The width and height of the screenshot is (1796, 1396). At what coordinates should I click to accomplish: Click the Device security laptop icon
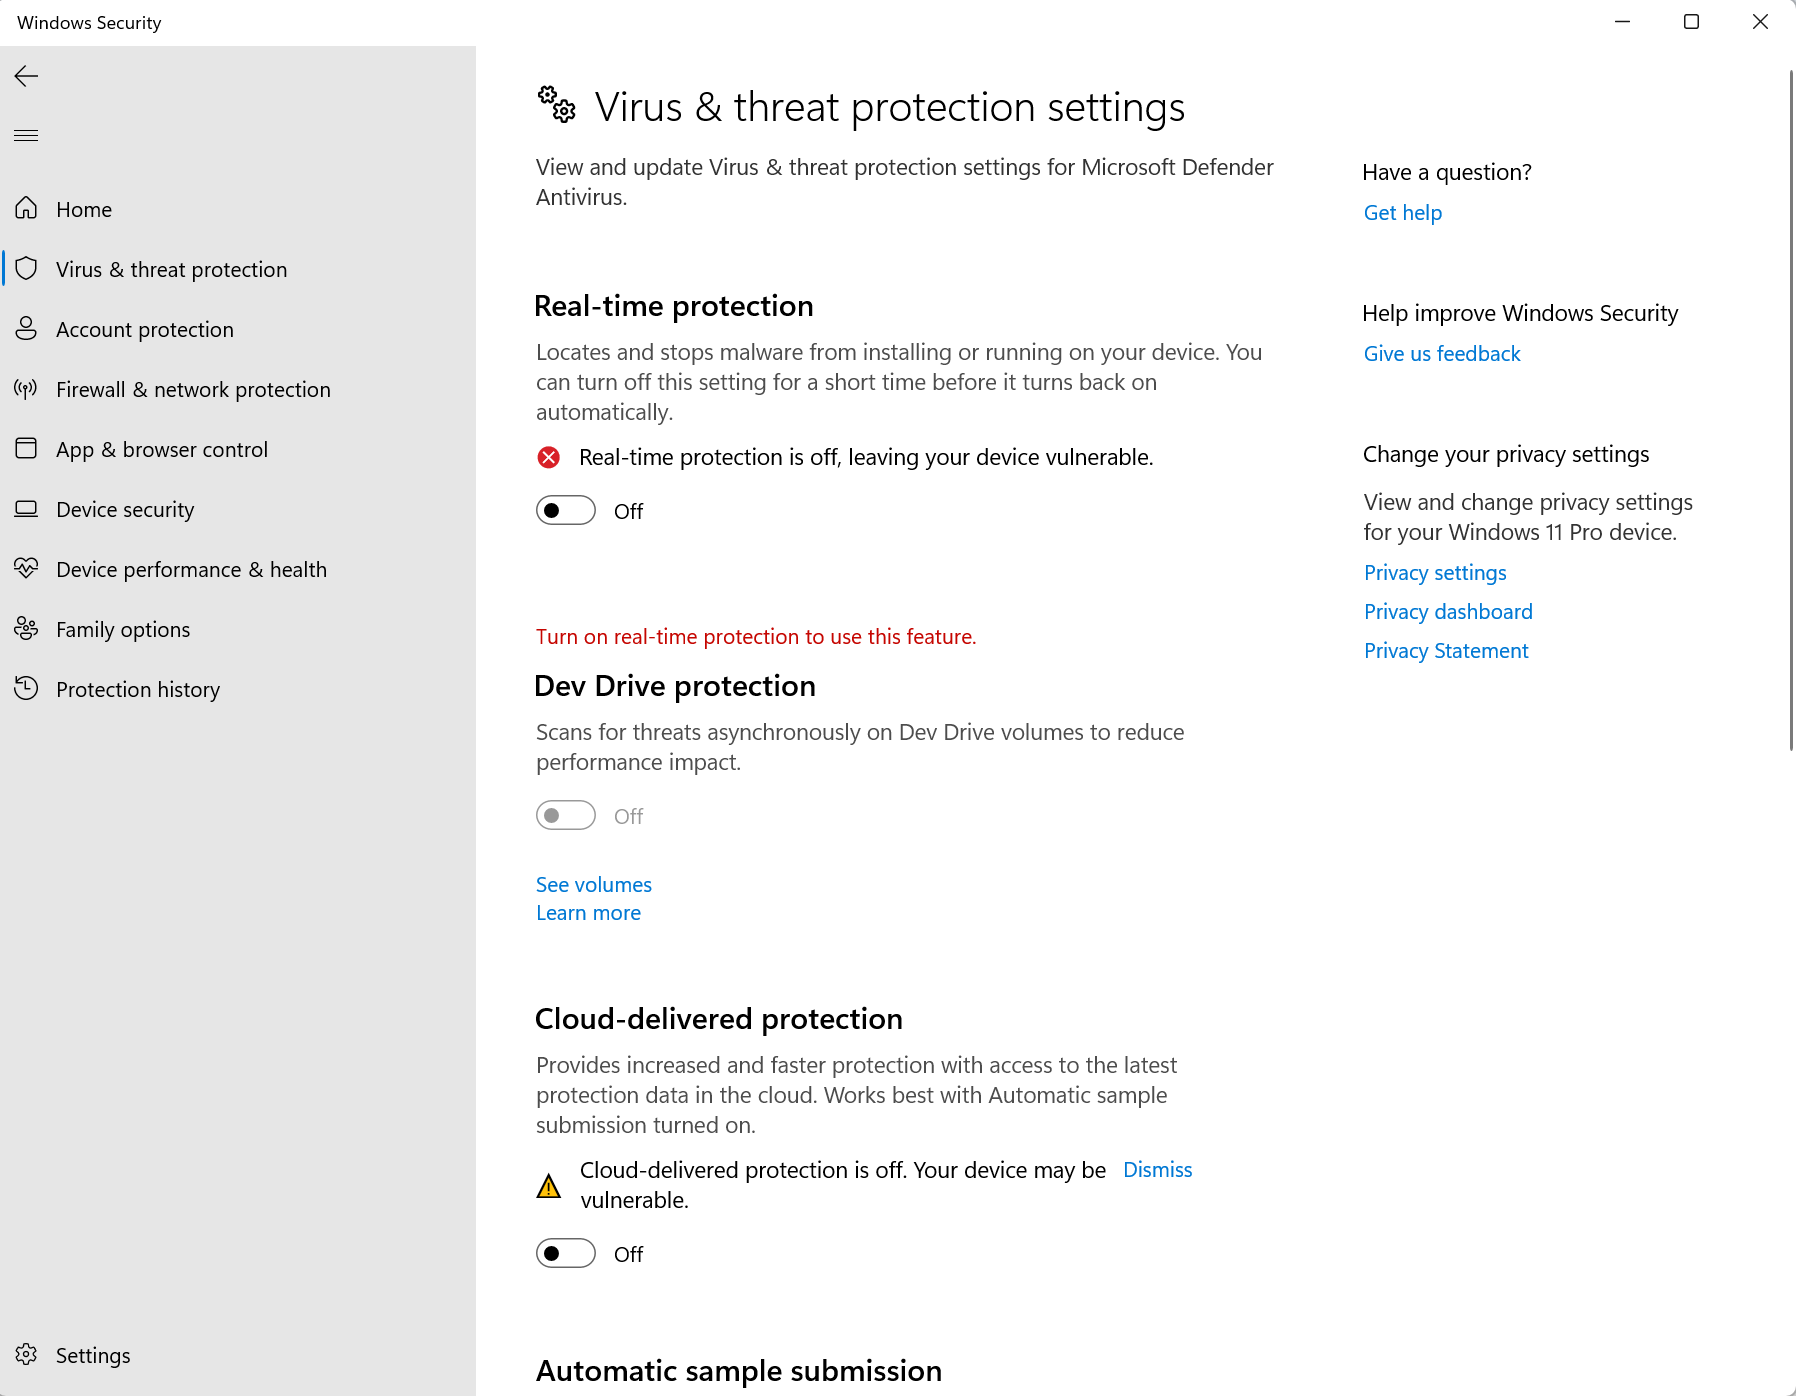tap(26, 508)
